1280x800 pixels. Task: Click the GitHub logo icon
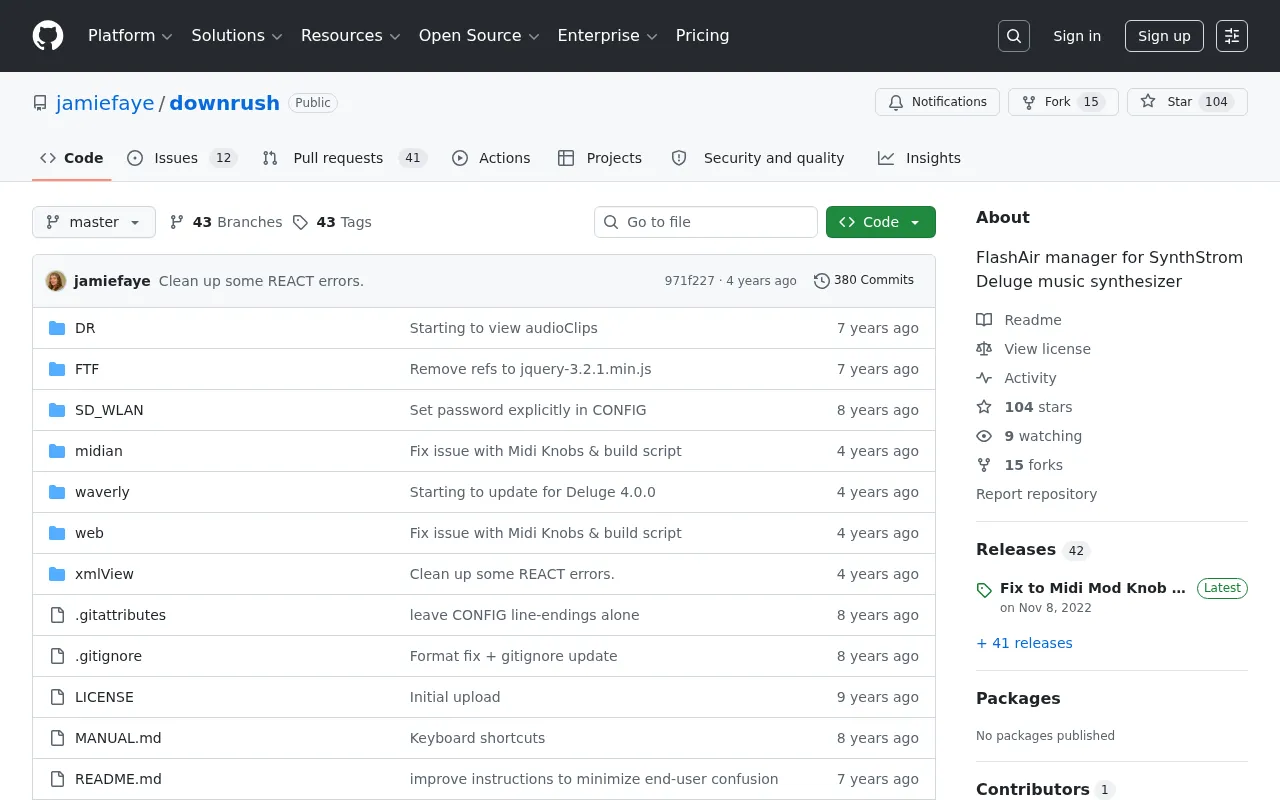pos(48,36)
